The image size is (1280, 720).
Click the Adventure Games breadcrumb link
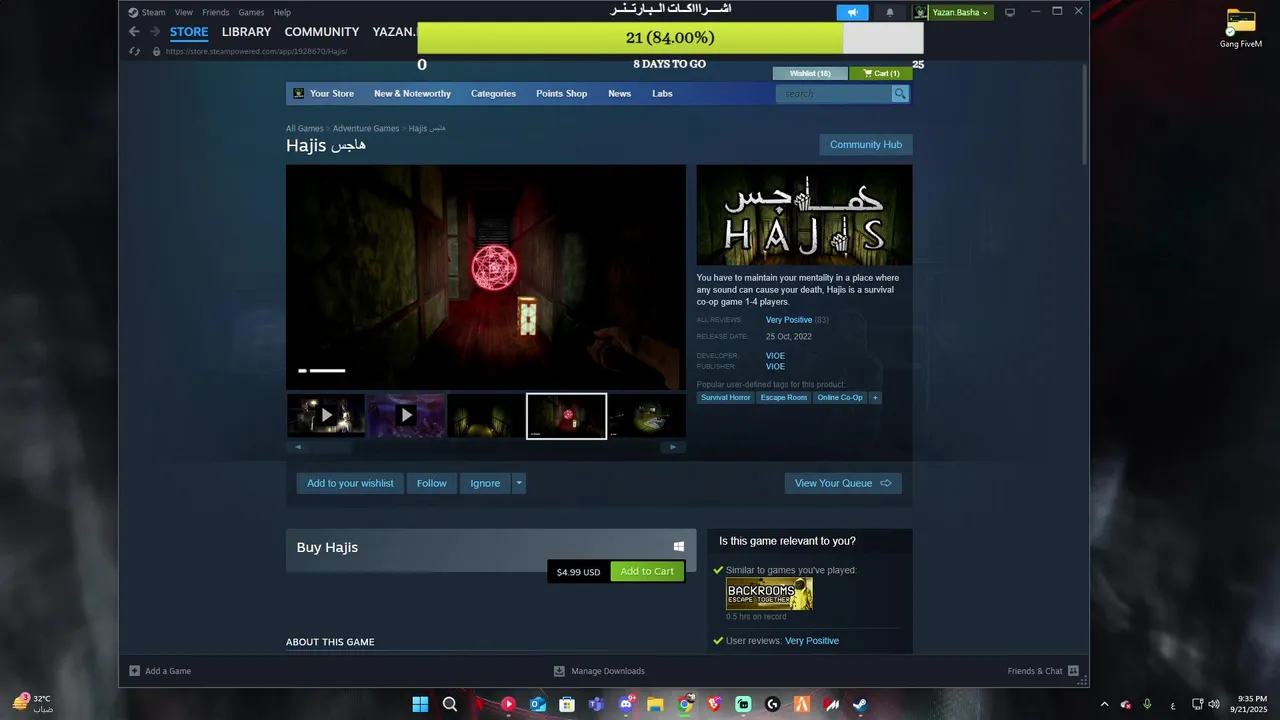(366, 129)
